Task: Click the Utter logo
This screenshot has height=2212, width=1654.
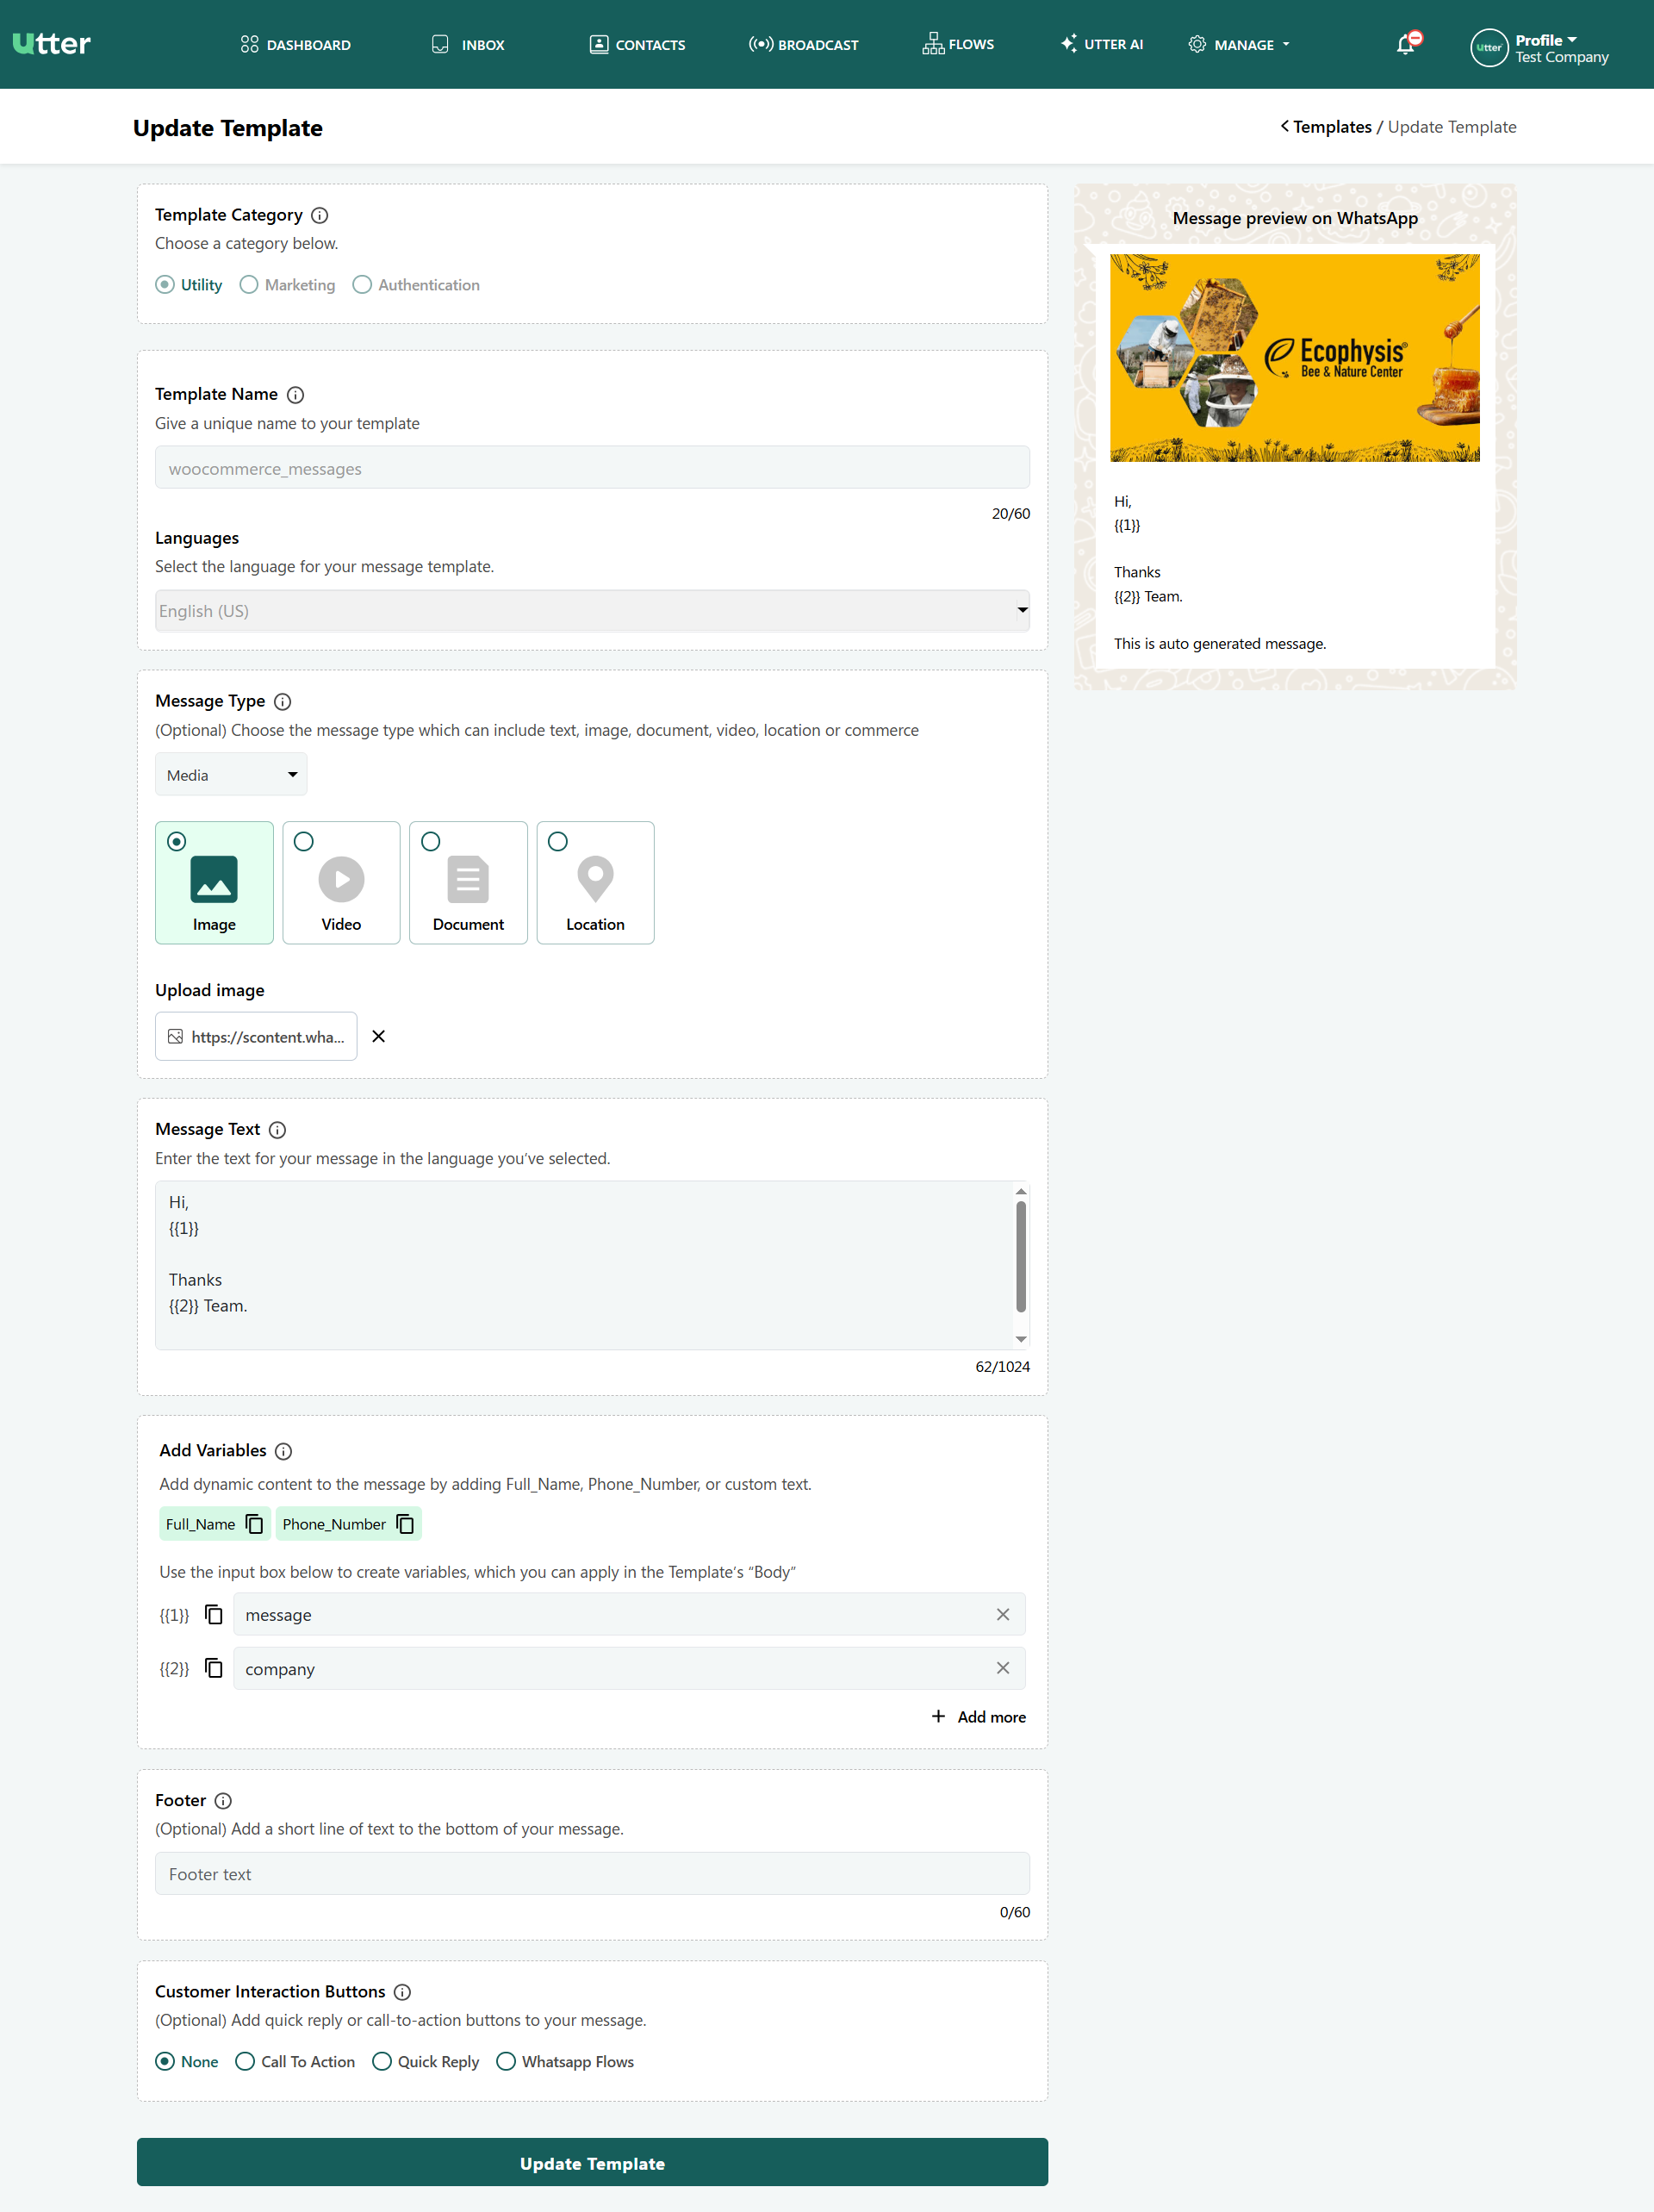Action: 52,44
